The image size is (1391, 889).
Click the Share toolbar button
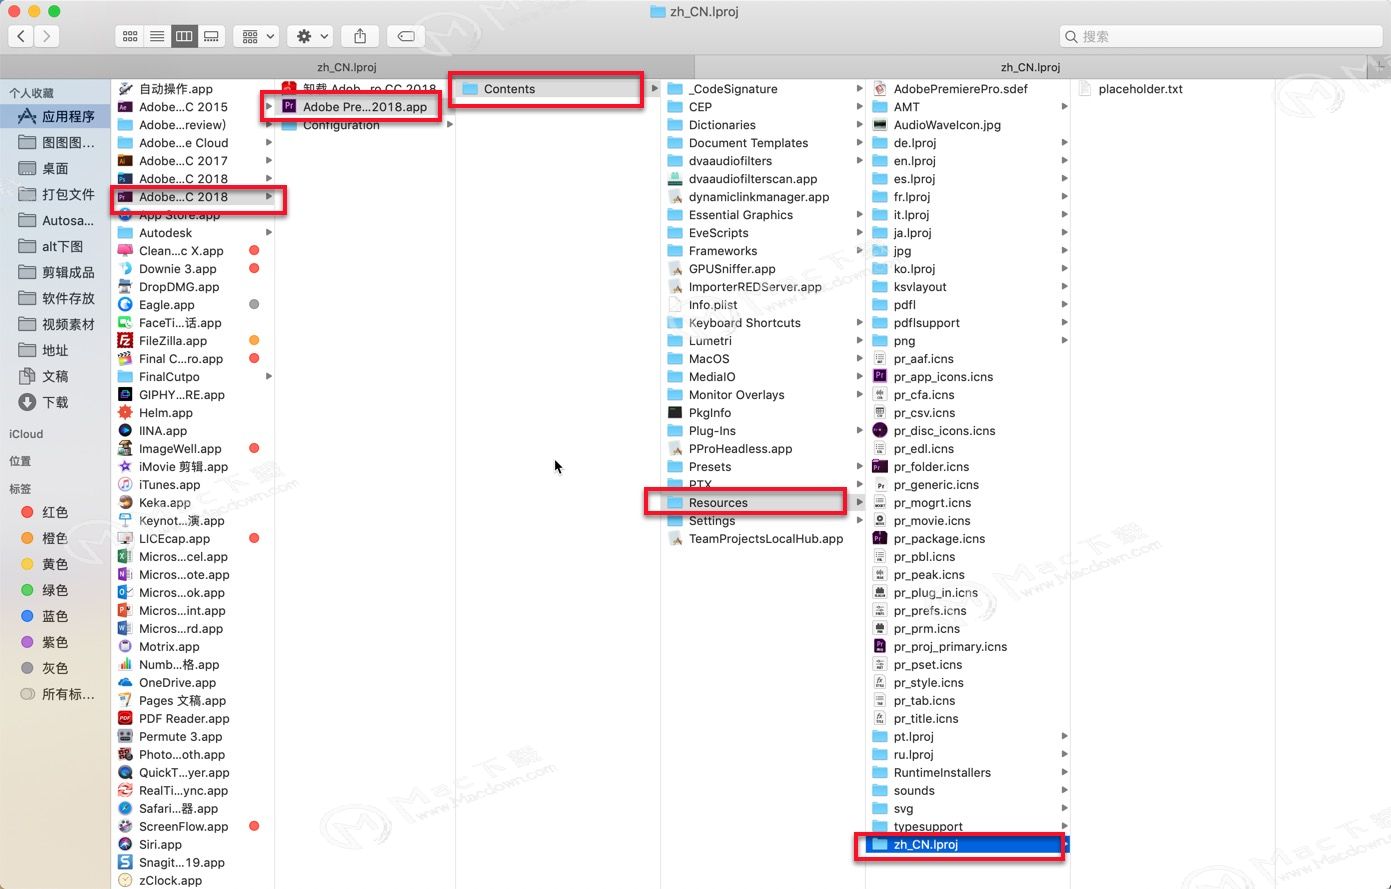click(x=360, y=36)
